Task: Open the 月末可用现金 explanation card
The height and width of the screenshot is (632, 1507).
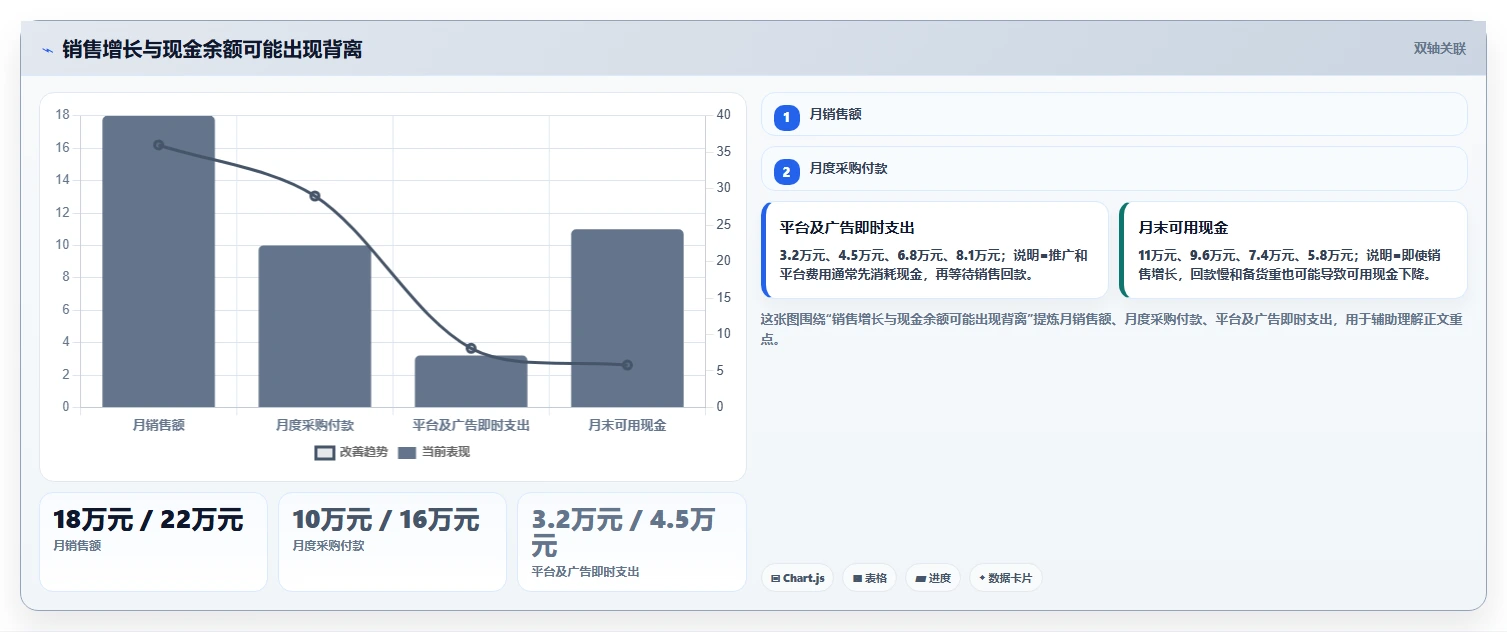Action: click(x=1293, y=250)
